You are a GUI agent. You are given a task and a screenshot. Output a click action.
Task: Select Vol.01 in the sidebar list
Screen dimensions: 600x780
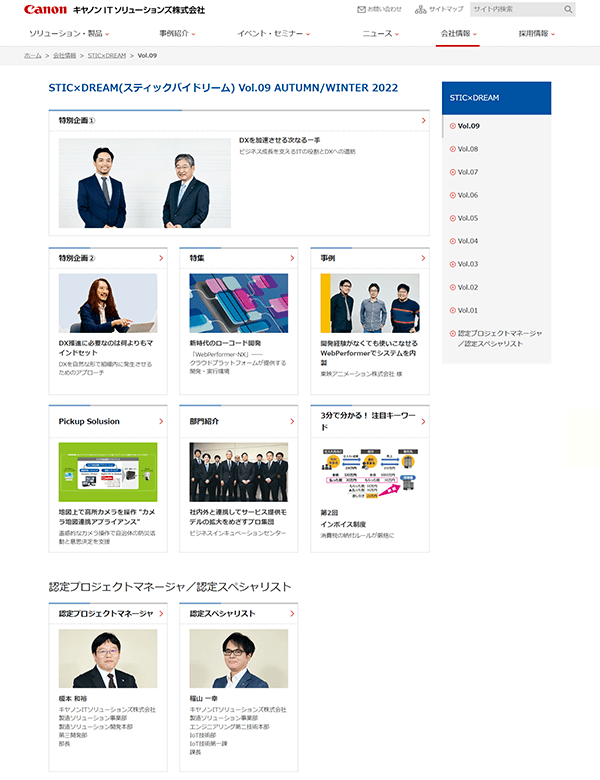point(468,310)
